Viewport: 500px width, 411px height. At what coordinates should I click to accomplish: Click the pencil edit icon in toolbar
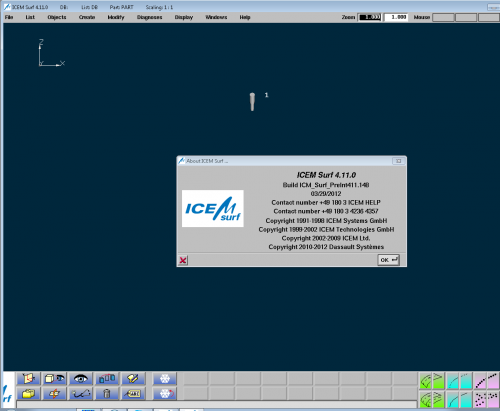133,379
